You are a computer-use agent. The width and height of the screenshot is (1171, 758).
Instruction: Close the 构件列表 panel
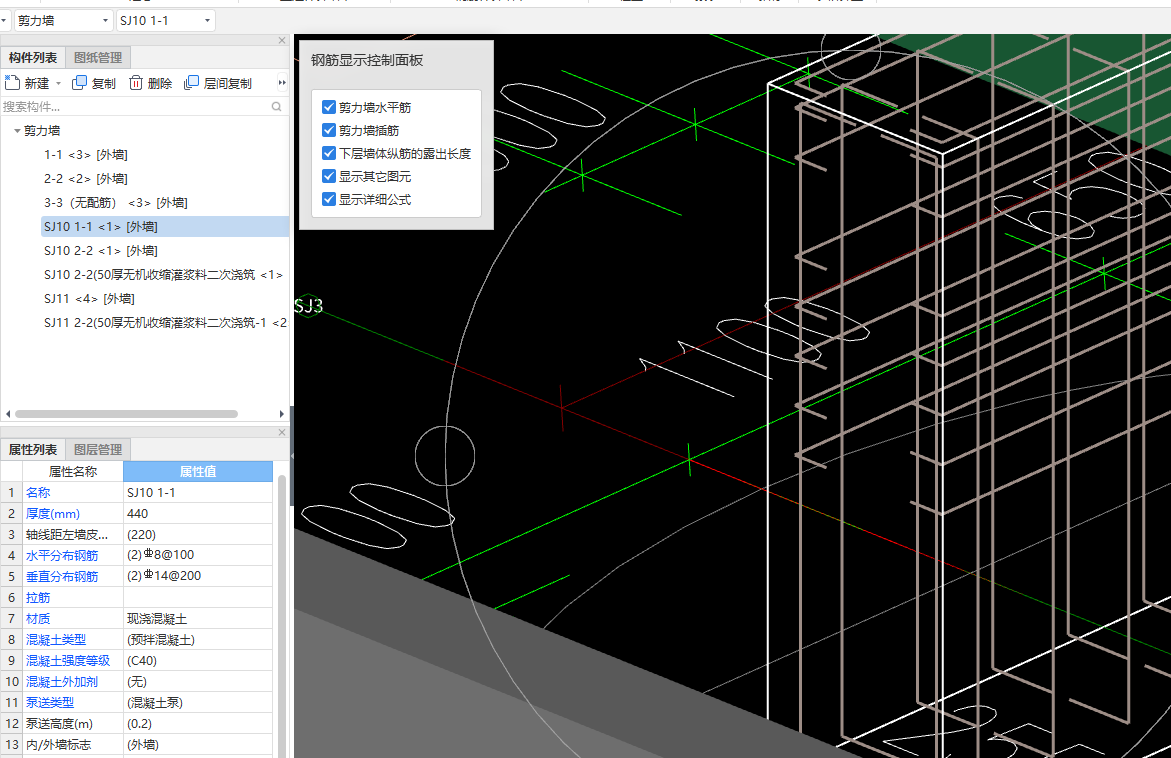(282, 40)
